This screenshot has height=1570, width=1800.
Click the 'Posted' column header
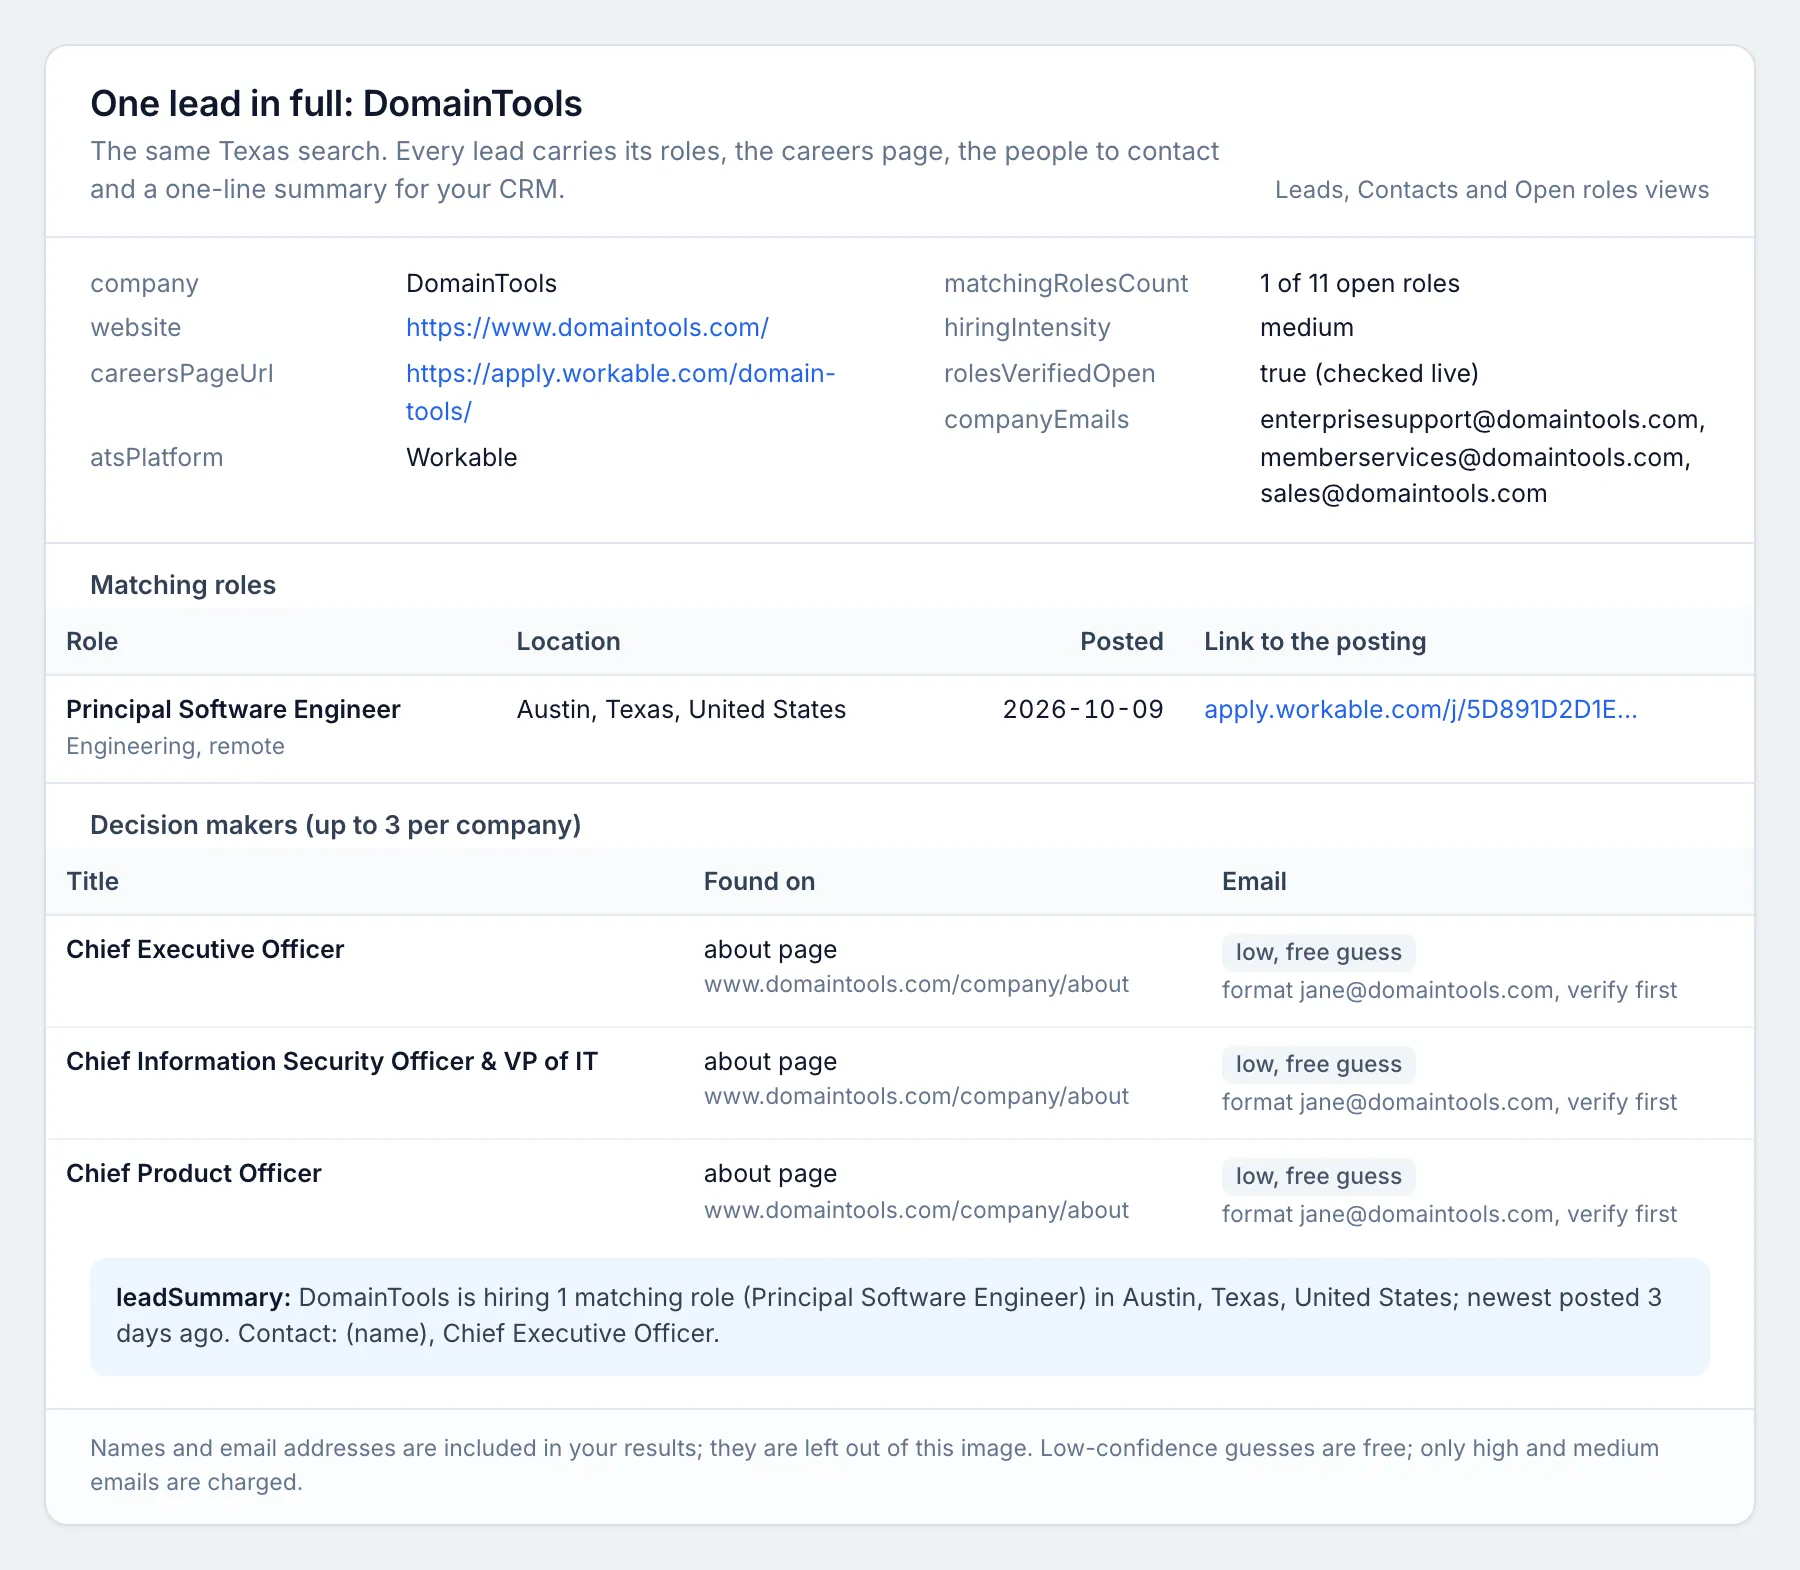click(x=1121, y=642)
